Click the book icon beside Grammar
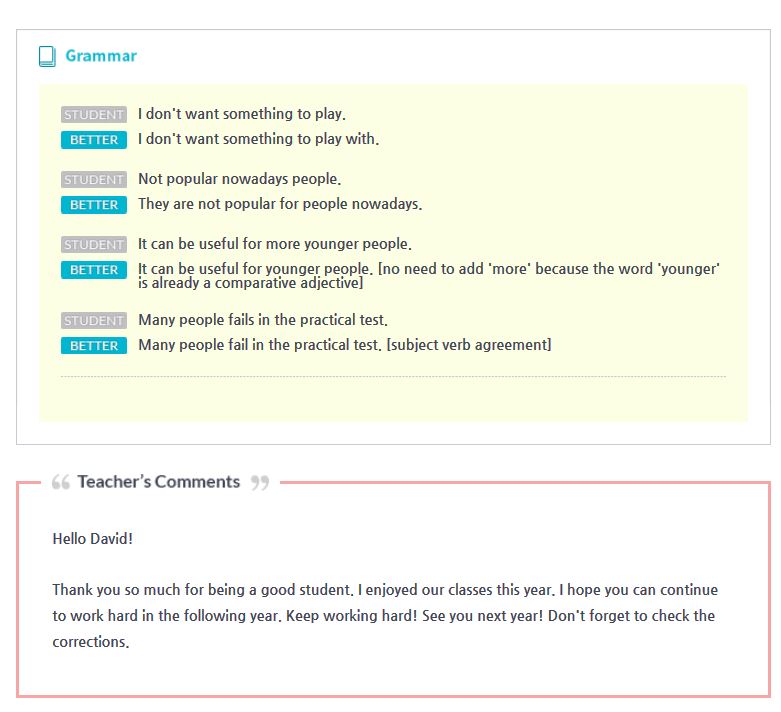The image size is (781, 712). (x=47, y=56)
